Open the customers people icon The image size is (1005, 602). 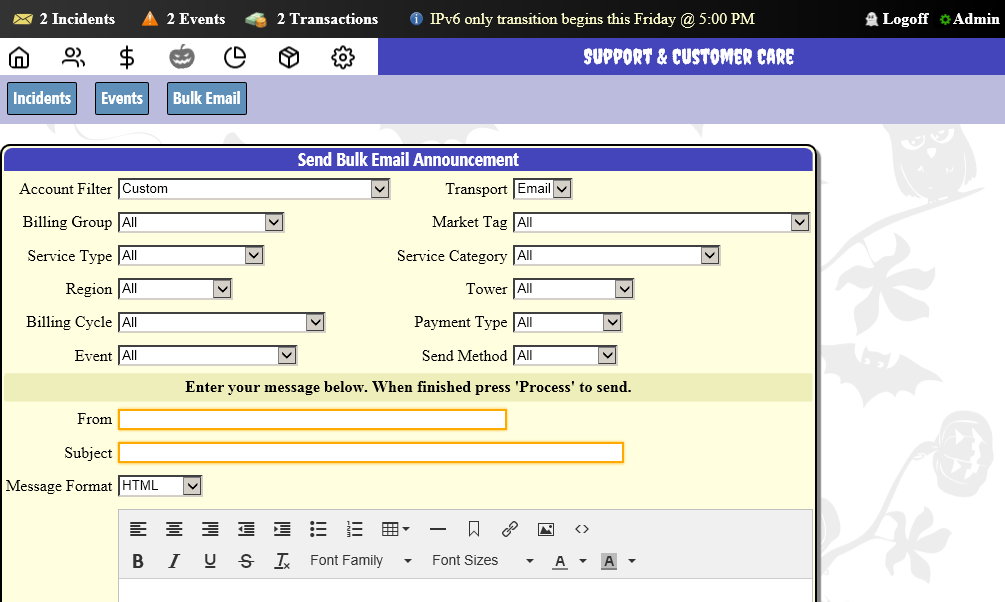[73, 57]
